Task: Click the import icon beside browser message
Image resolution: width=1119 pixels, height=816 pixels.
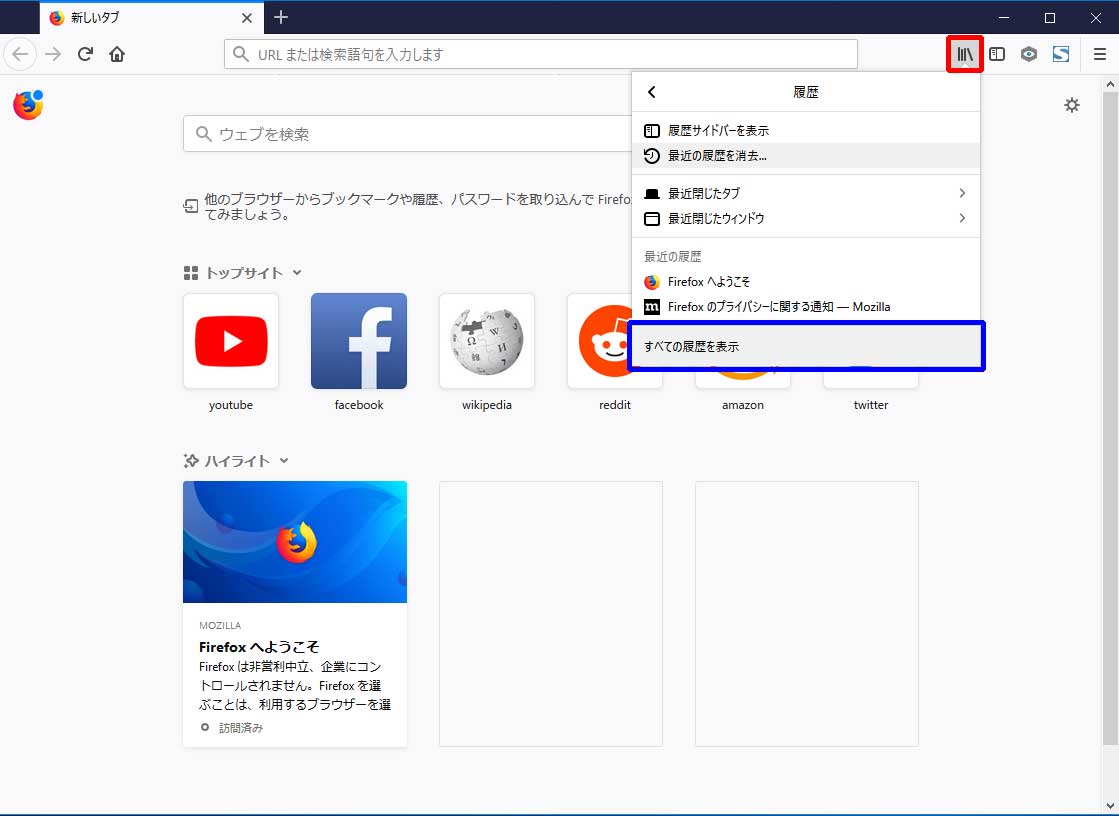Action: [191, 206]
